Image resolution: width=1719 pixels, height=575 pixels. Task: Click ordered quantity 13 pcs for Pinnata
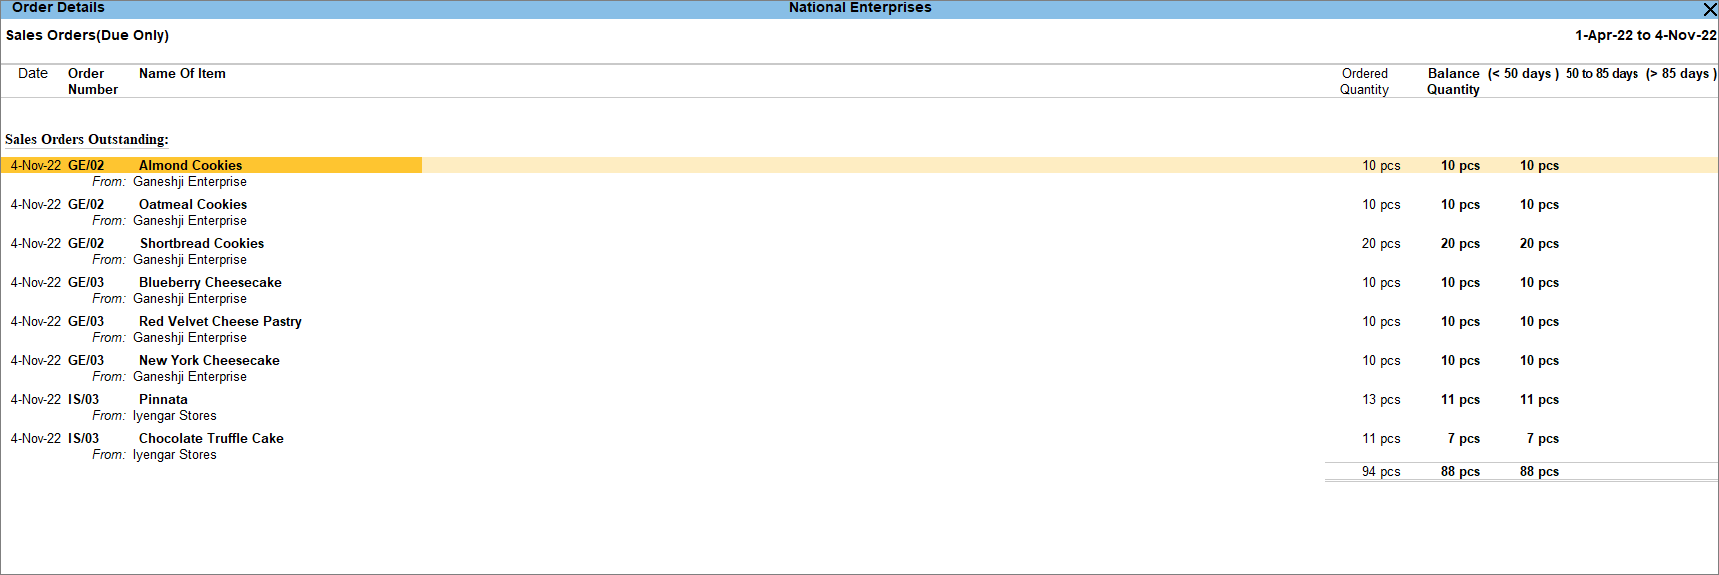click(x=1381, y=399)
